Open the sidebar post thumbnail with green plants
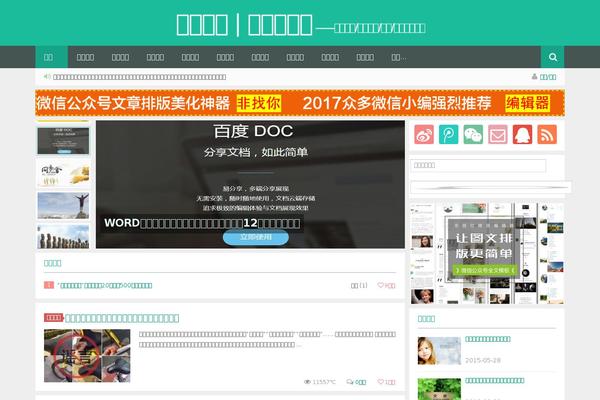 click(439, 389)
